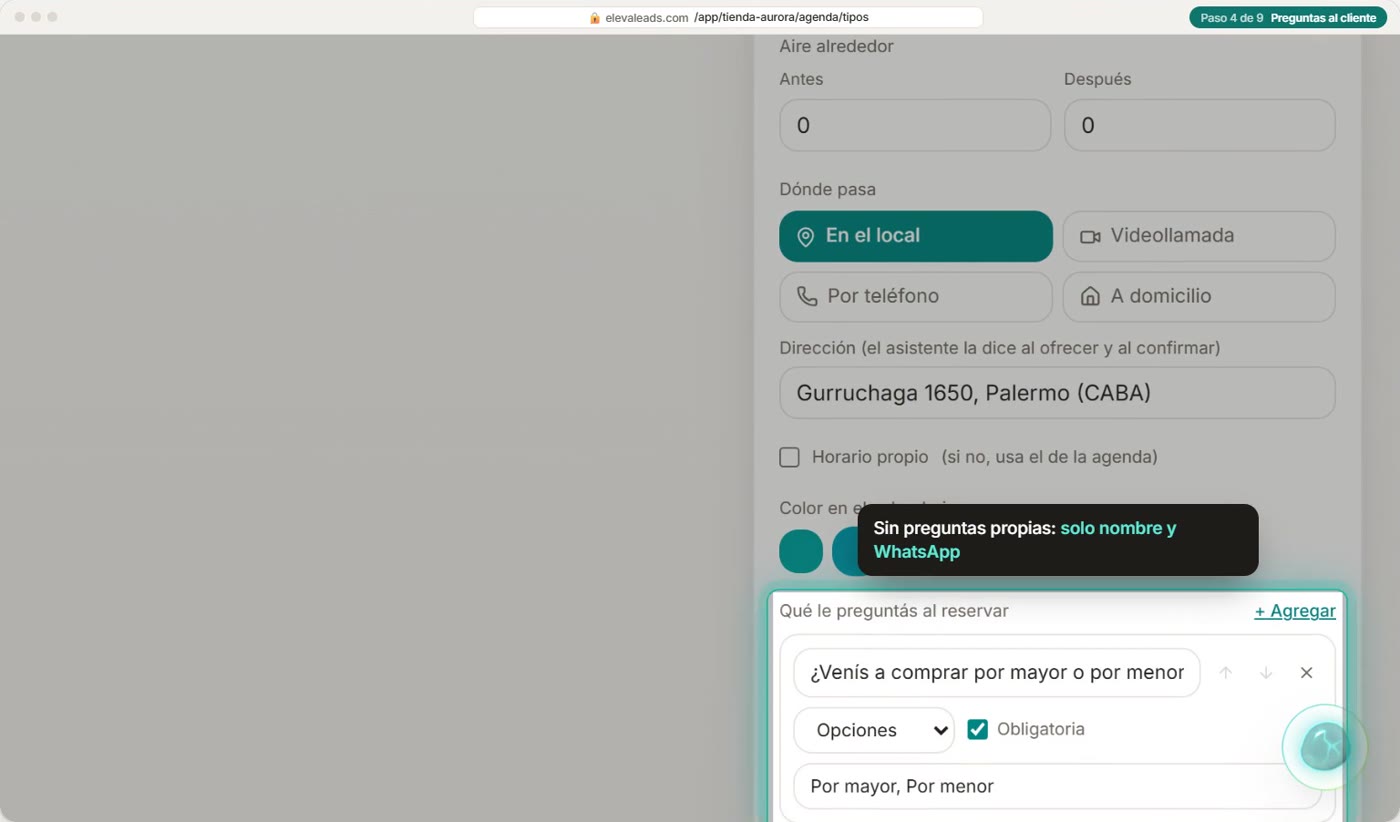Select the En el local option
1400x822 pixels.
tap(916, 236)
